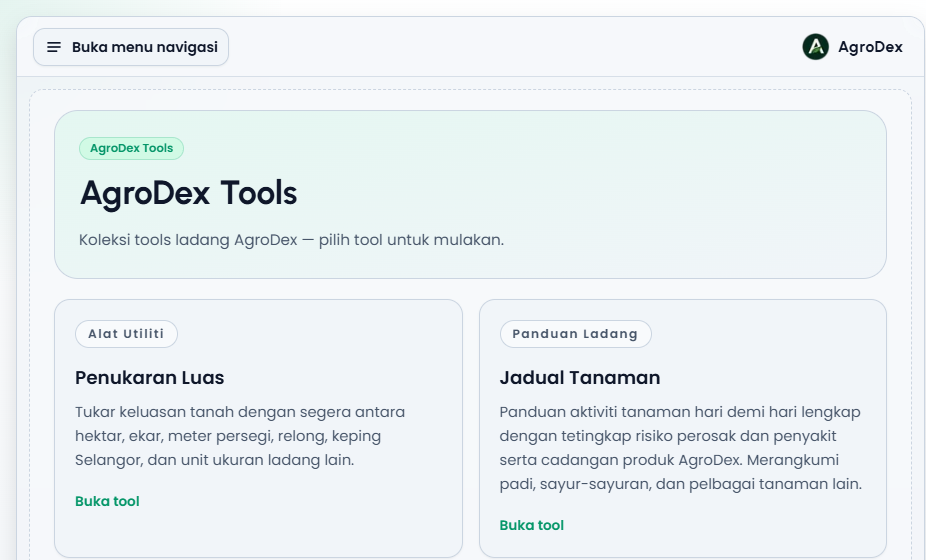Select the Alat Utiliti tag
The image size is (926, 560).
tap(126, 334)
